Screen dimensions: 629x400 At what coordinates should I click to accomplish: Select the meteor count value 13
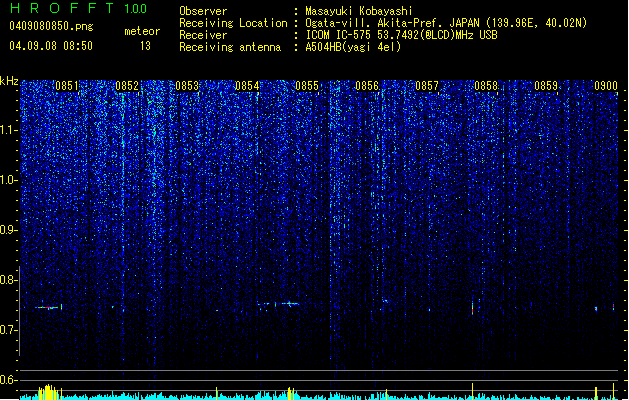pos(145,46)
